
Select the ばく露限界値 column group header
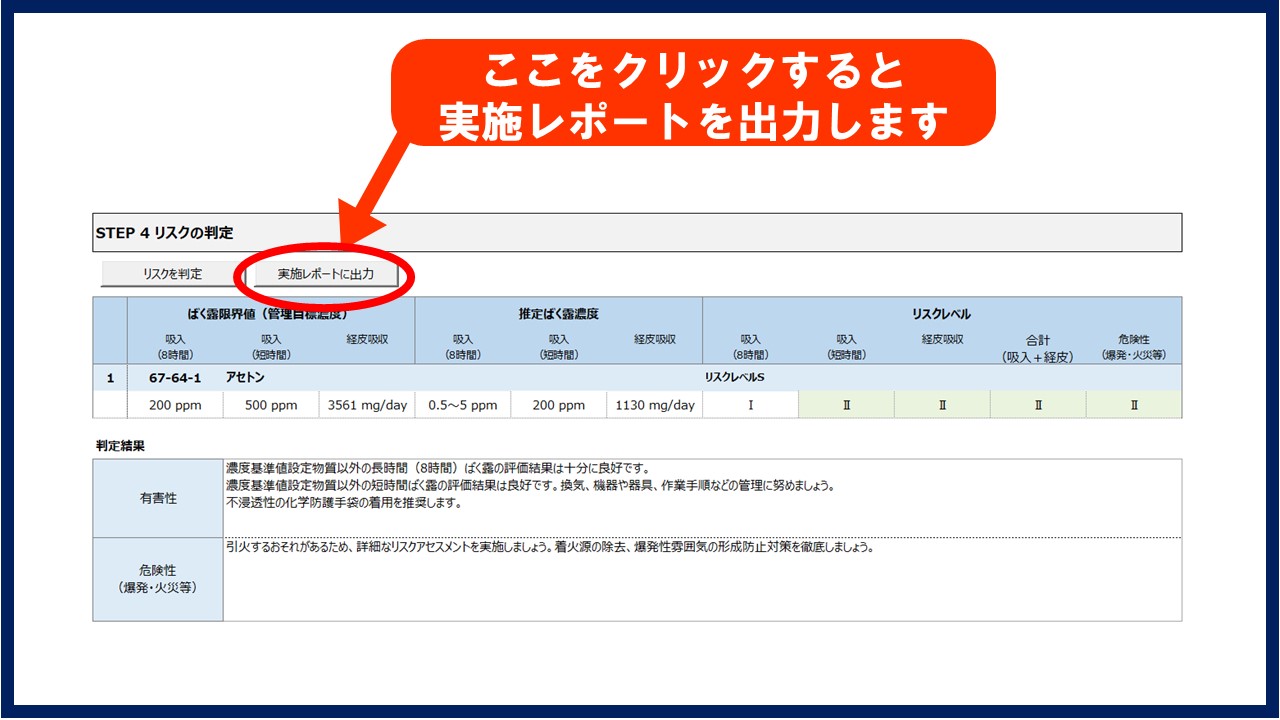(270, 314)
